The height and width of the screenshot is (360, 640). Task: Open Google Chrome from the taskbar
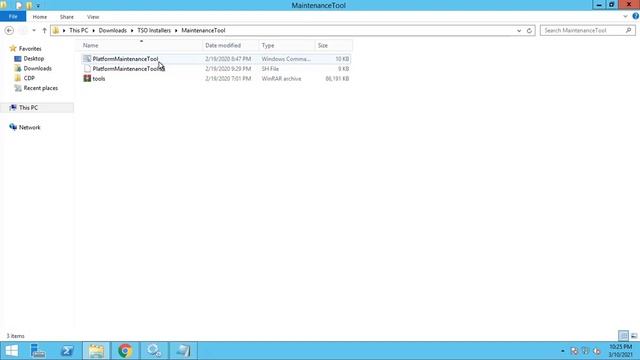tap(125, 351)
